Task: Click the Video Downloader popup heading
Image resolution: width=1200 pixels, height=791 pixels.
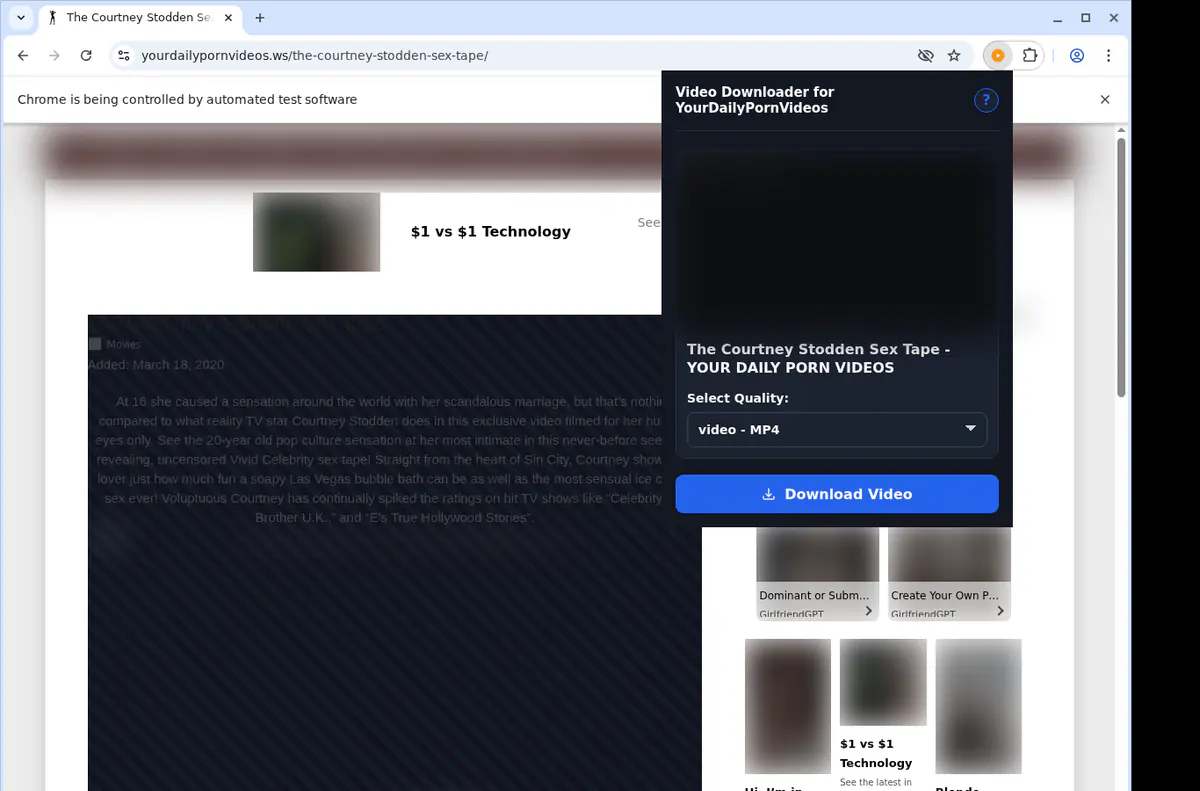Action: (x=755, y=100)
